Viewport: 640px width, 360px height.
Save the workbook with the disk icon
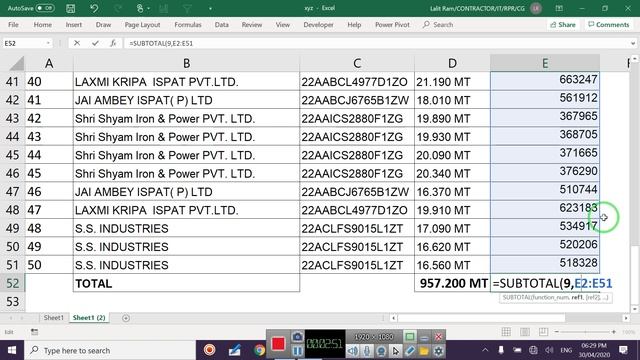71,8
